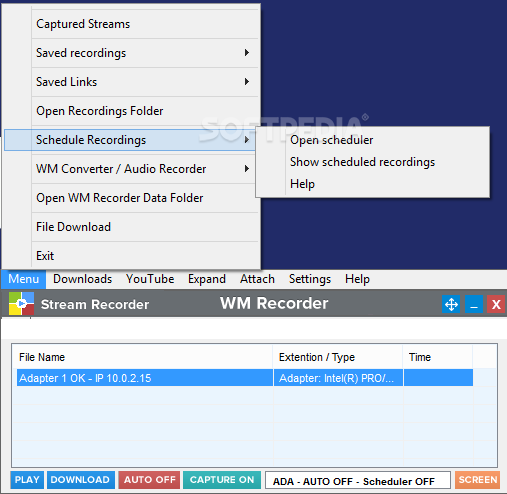Close WM Recorder with red X
This screenshot has height=494, width=507.
tap(496, 304)
